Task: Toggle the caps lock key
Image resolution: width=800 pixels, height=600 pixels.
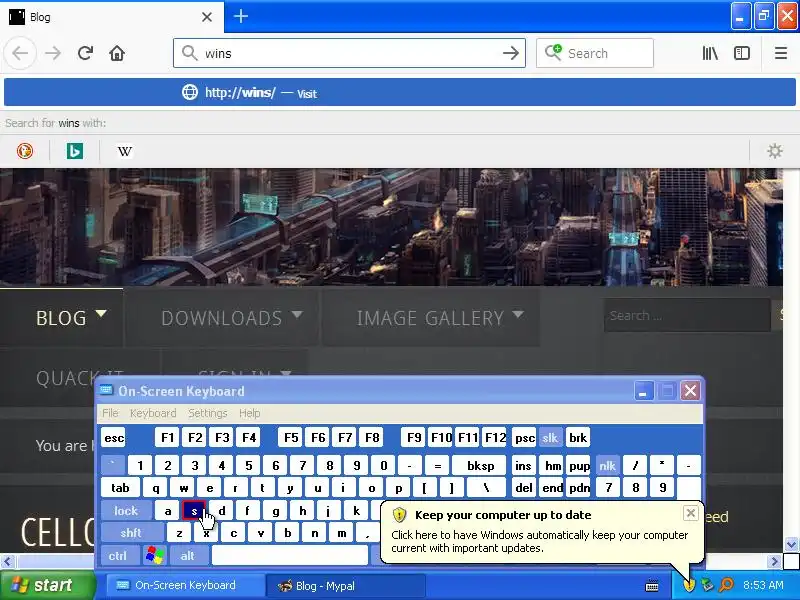Action: [126, 510]
